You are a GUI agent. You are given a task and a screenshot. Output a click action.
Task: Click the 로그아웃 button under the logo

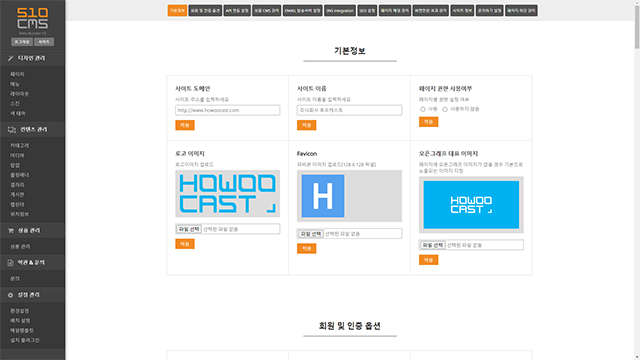click(22, 42)
